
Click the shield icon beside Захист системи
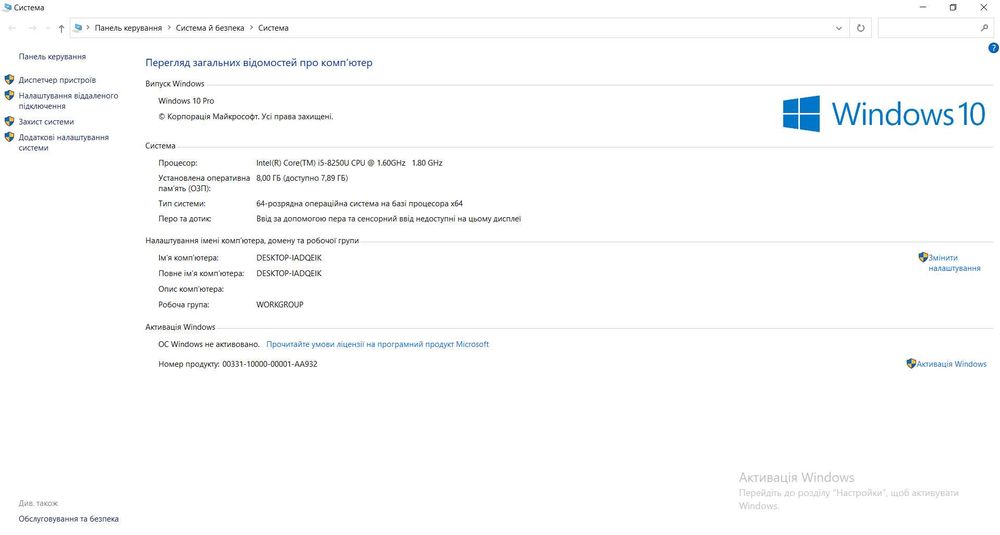(x=9, y=121)
